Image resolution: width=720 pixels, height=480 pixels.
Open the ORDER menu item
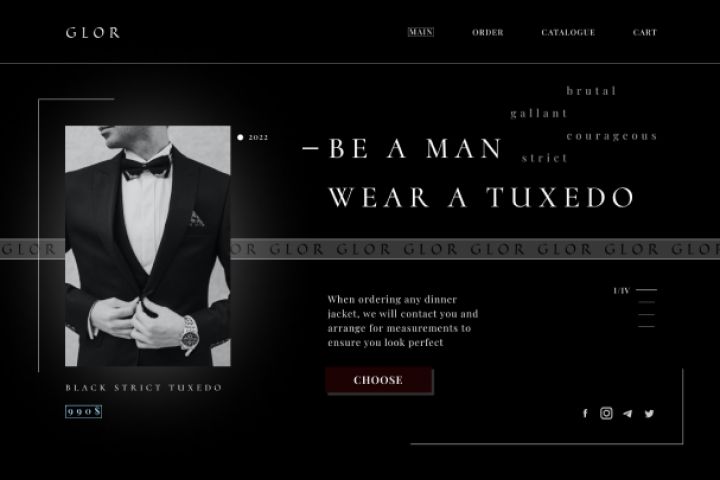[x=488, y=33]
